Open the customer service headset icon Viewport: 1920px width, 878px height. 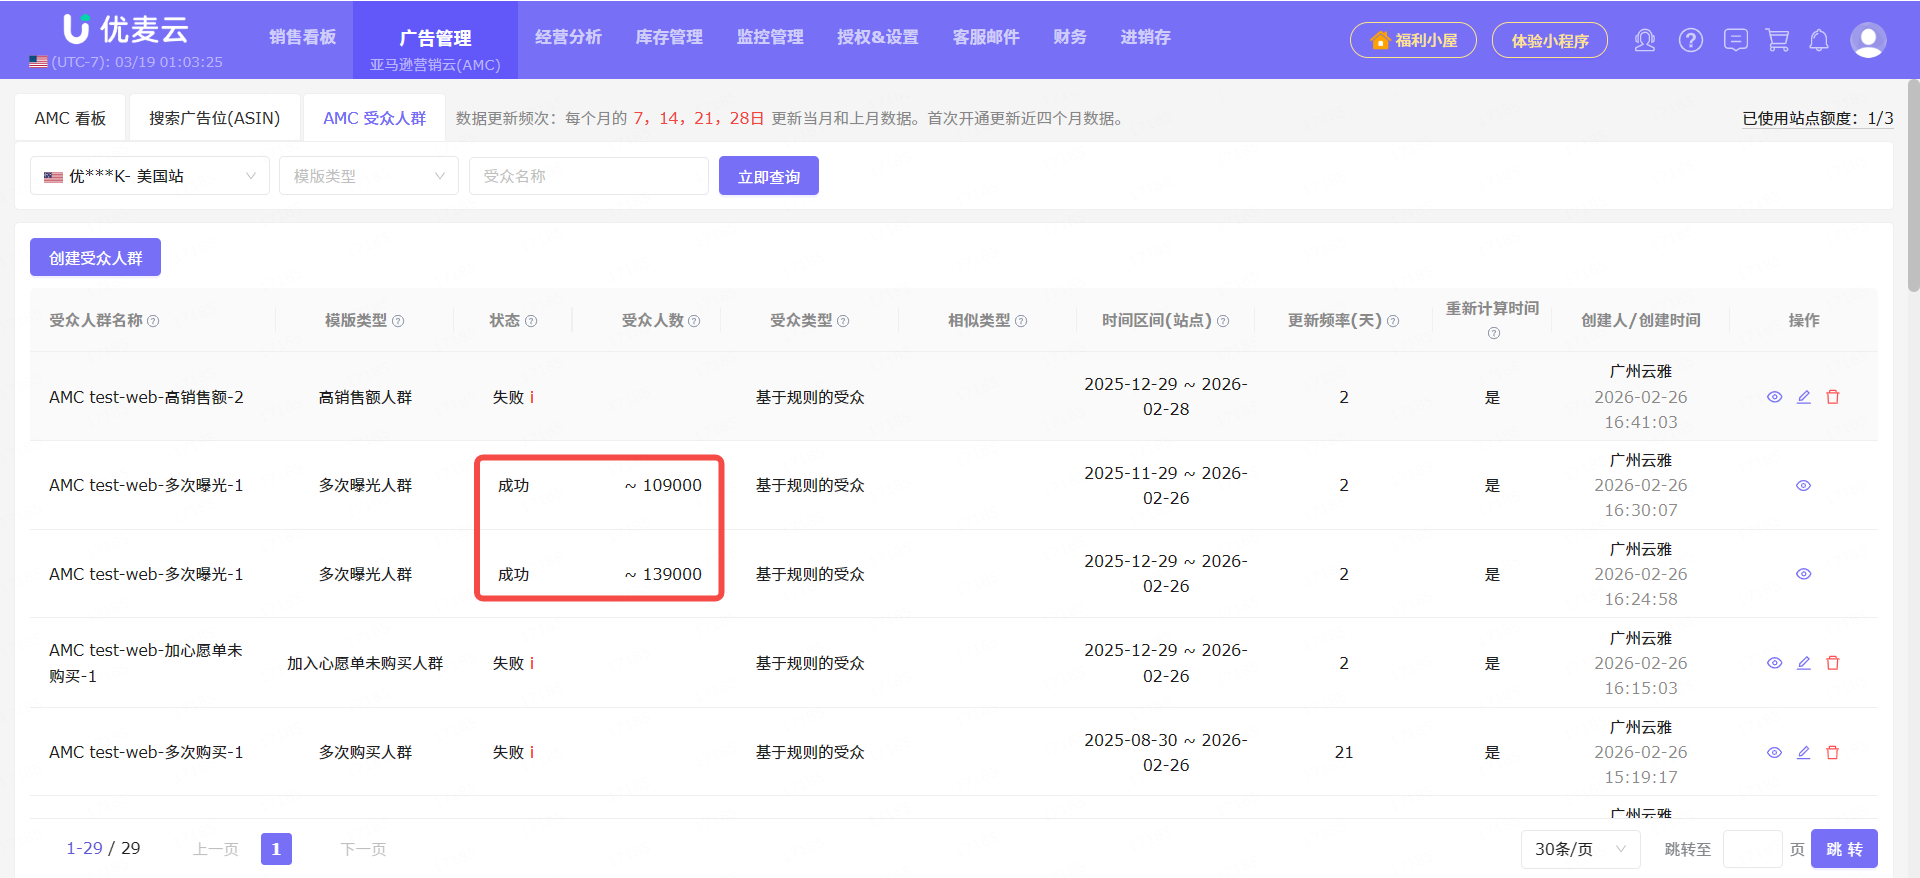coord(1644,40)
